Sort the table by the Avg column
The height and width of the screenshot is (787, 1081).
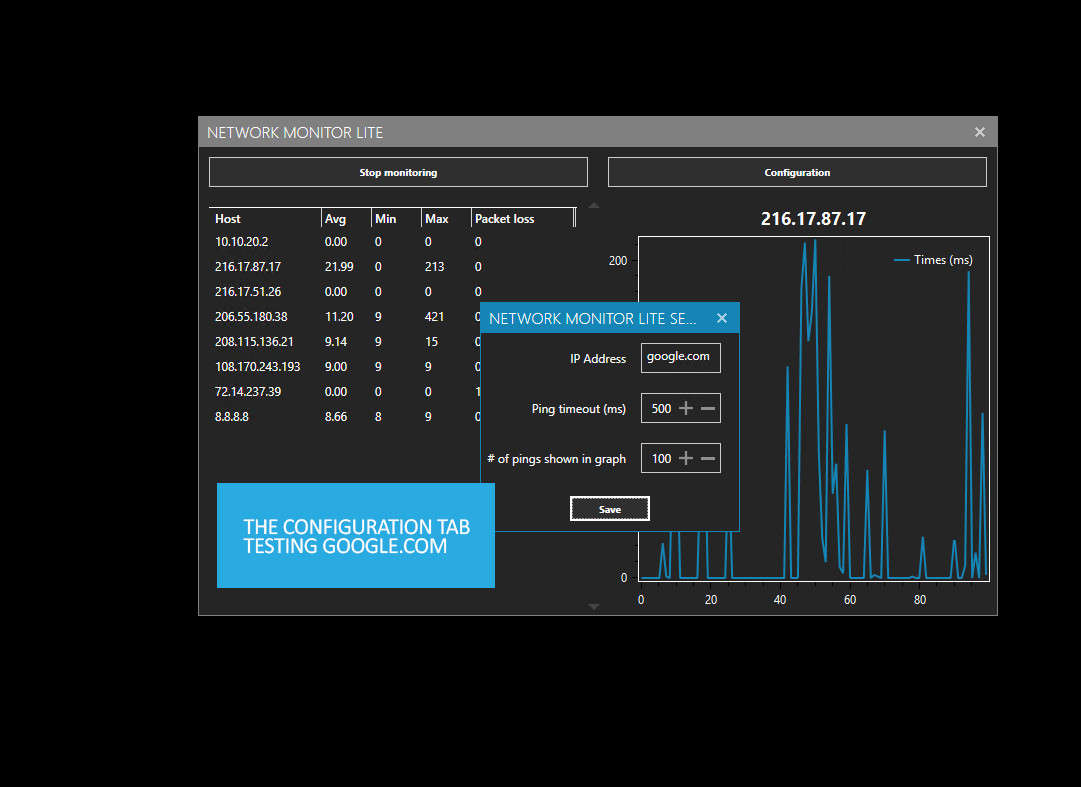(x=334, y=218)
